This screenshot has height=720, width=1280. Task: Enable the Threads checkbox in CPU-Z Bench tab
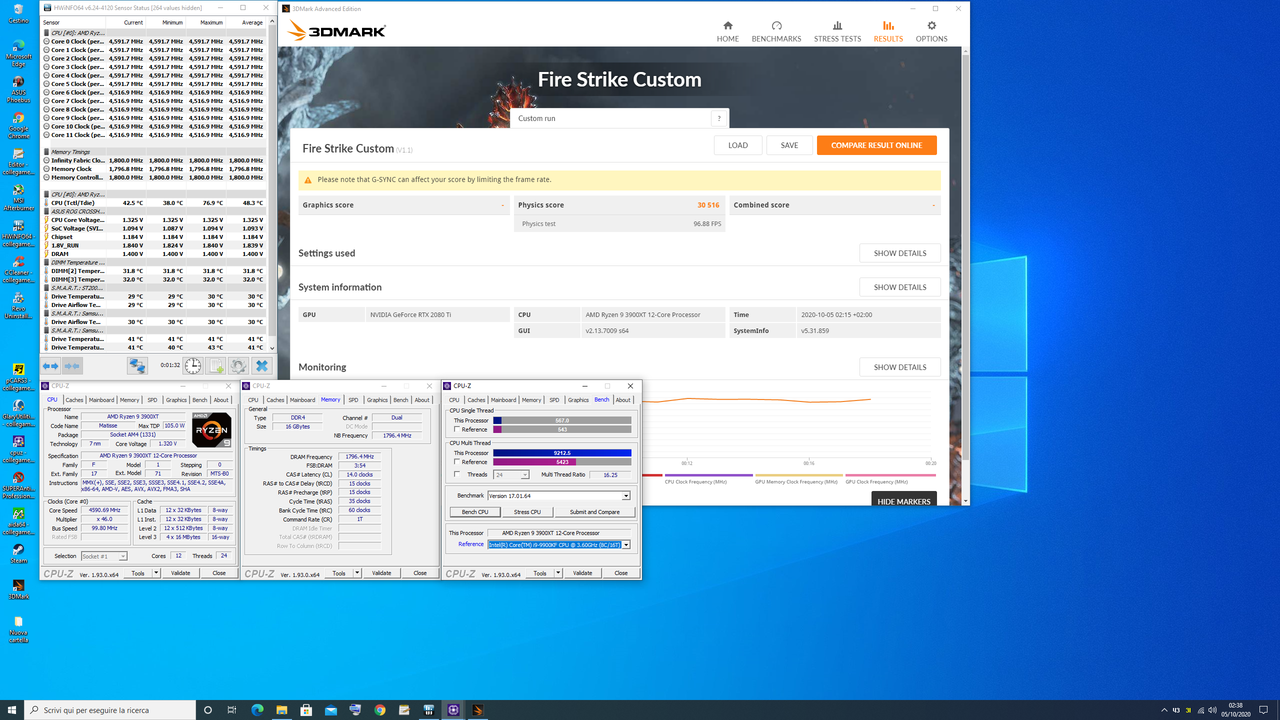[x=456, y=475]
